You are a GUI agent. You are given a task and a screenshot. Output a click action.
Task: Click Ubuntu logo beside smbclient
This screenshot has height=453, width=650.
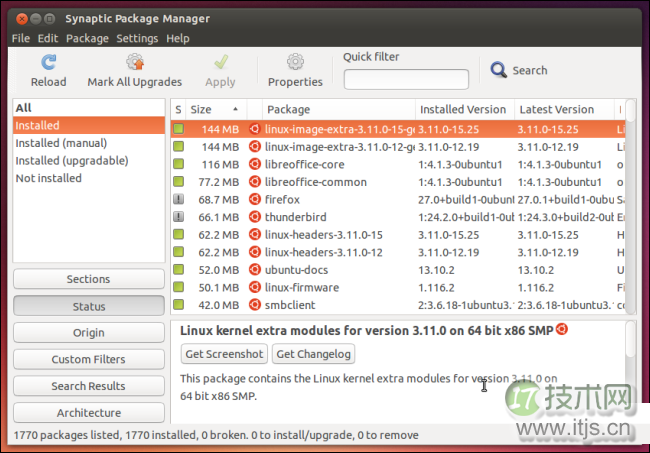pyautogui.click(x=255, y=305)
